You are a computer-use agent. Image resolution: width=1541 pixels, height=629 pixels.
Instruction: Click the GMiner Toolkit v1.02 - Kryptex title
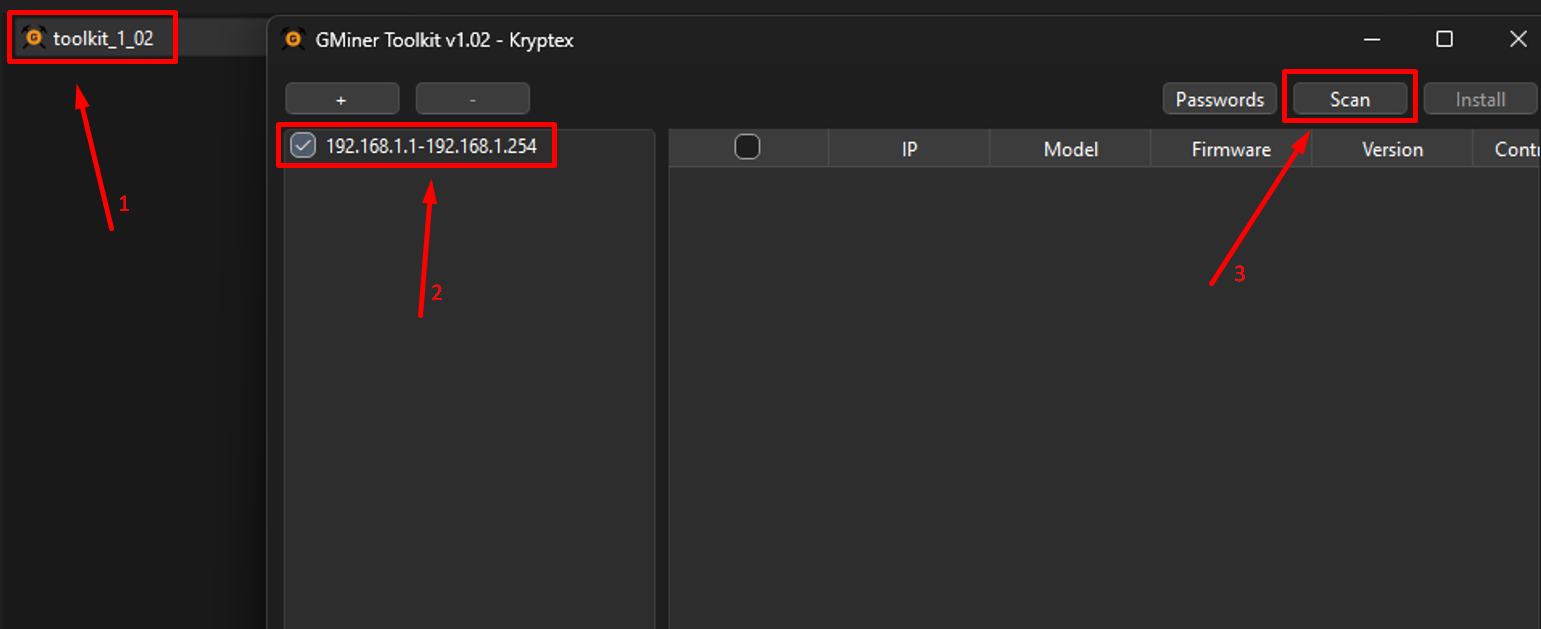click(443, 40)
